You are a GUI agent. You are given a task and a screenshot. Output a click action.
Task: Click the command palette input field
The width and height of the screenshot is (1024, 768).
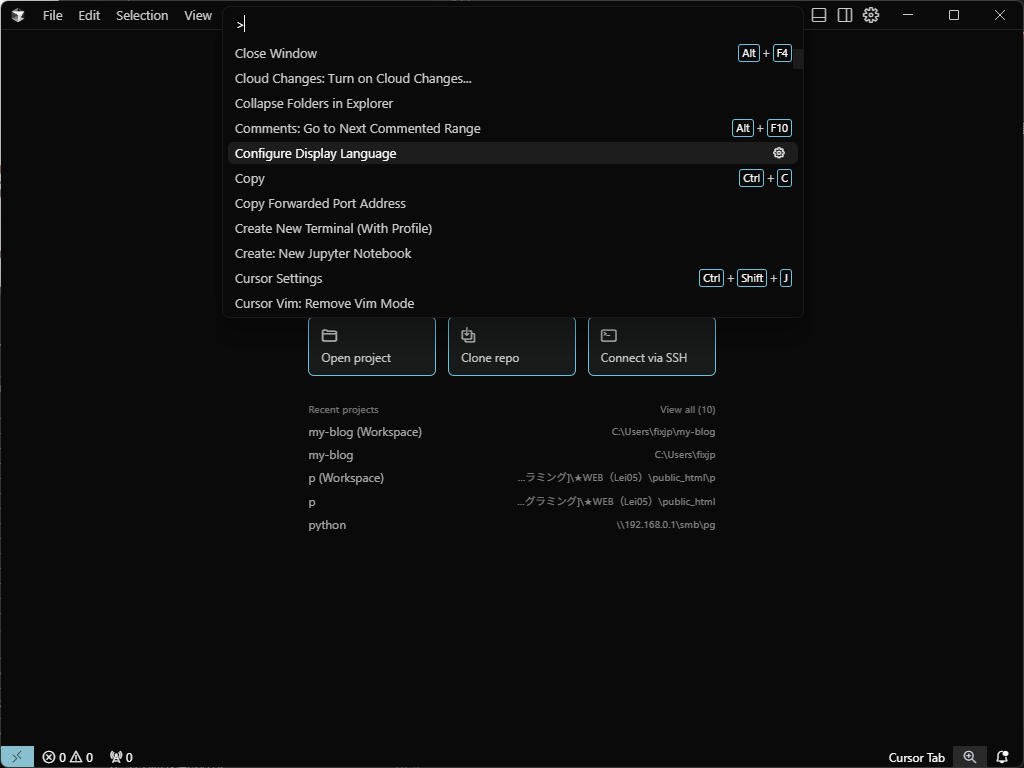click(512, 24)
